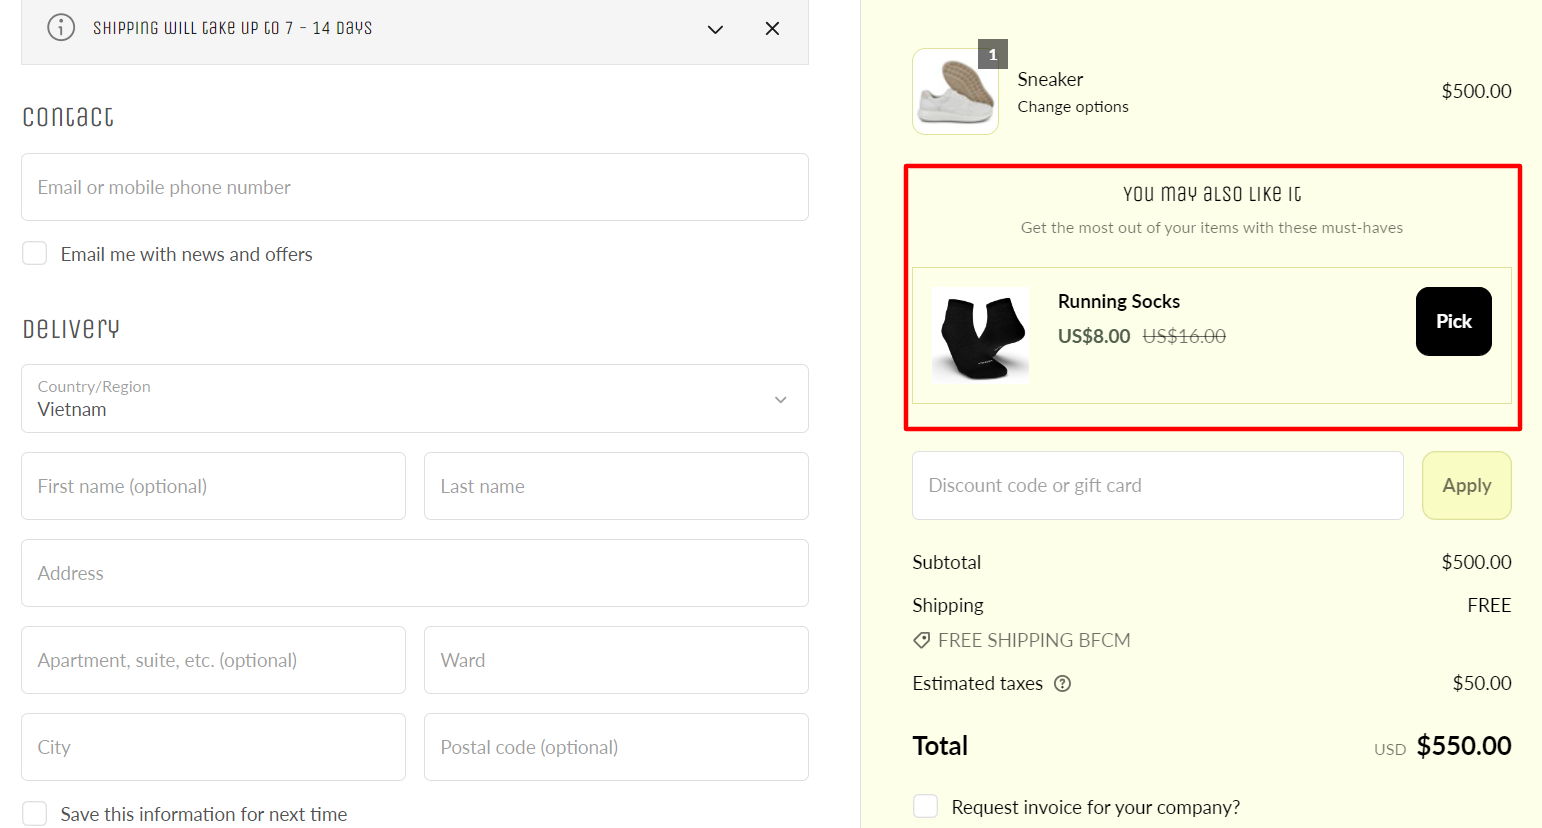This screenshot has height=828, width=1542.
Task: Click the Running Socks product image
Action: pyautogui.click(x=980, y=335)
